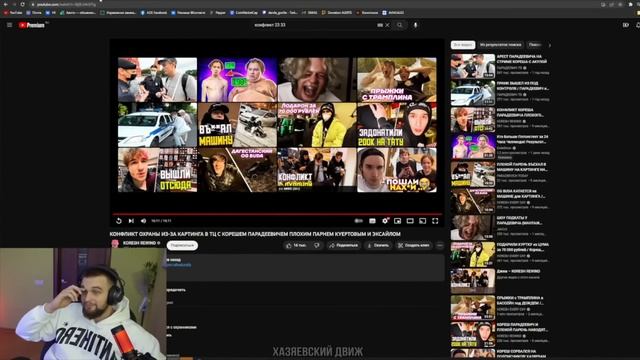Open end-screen video of shirtless men on purple
This screenshot has height=360, width=640.
point(237,80)
